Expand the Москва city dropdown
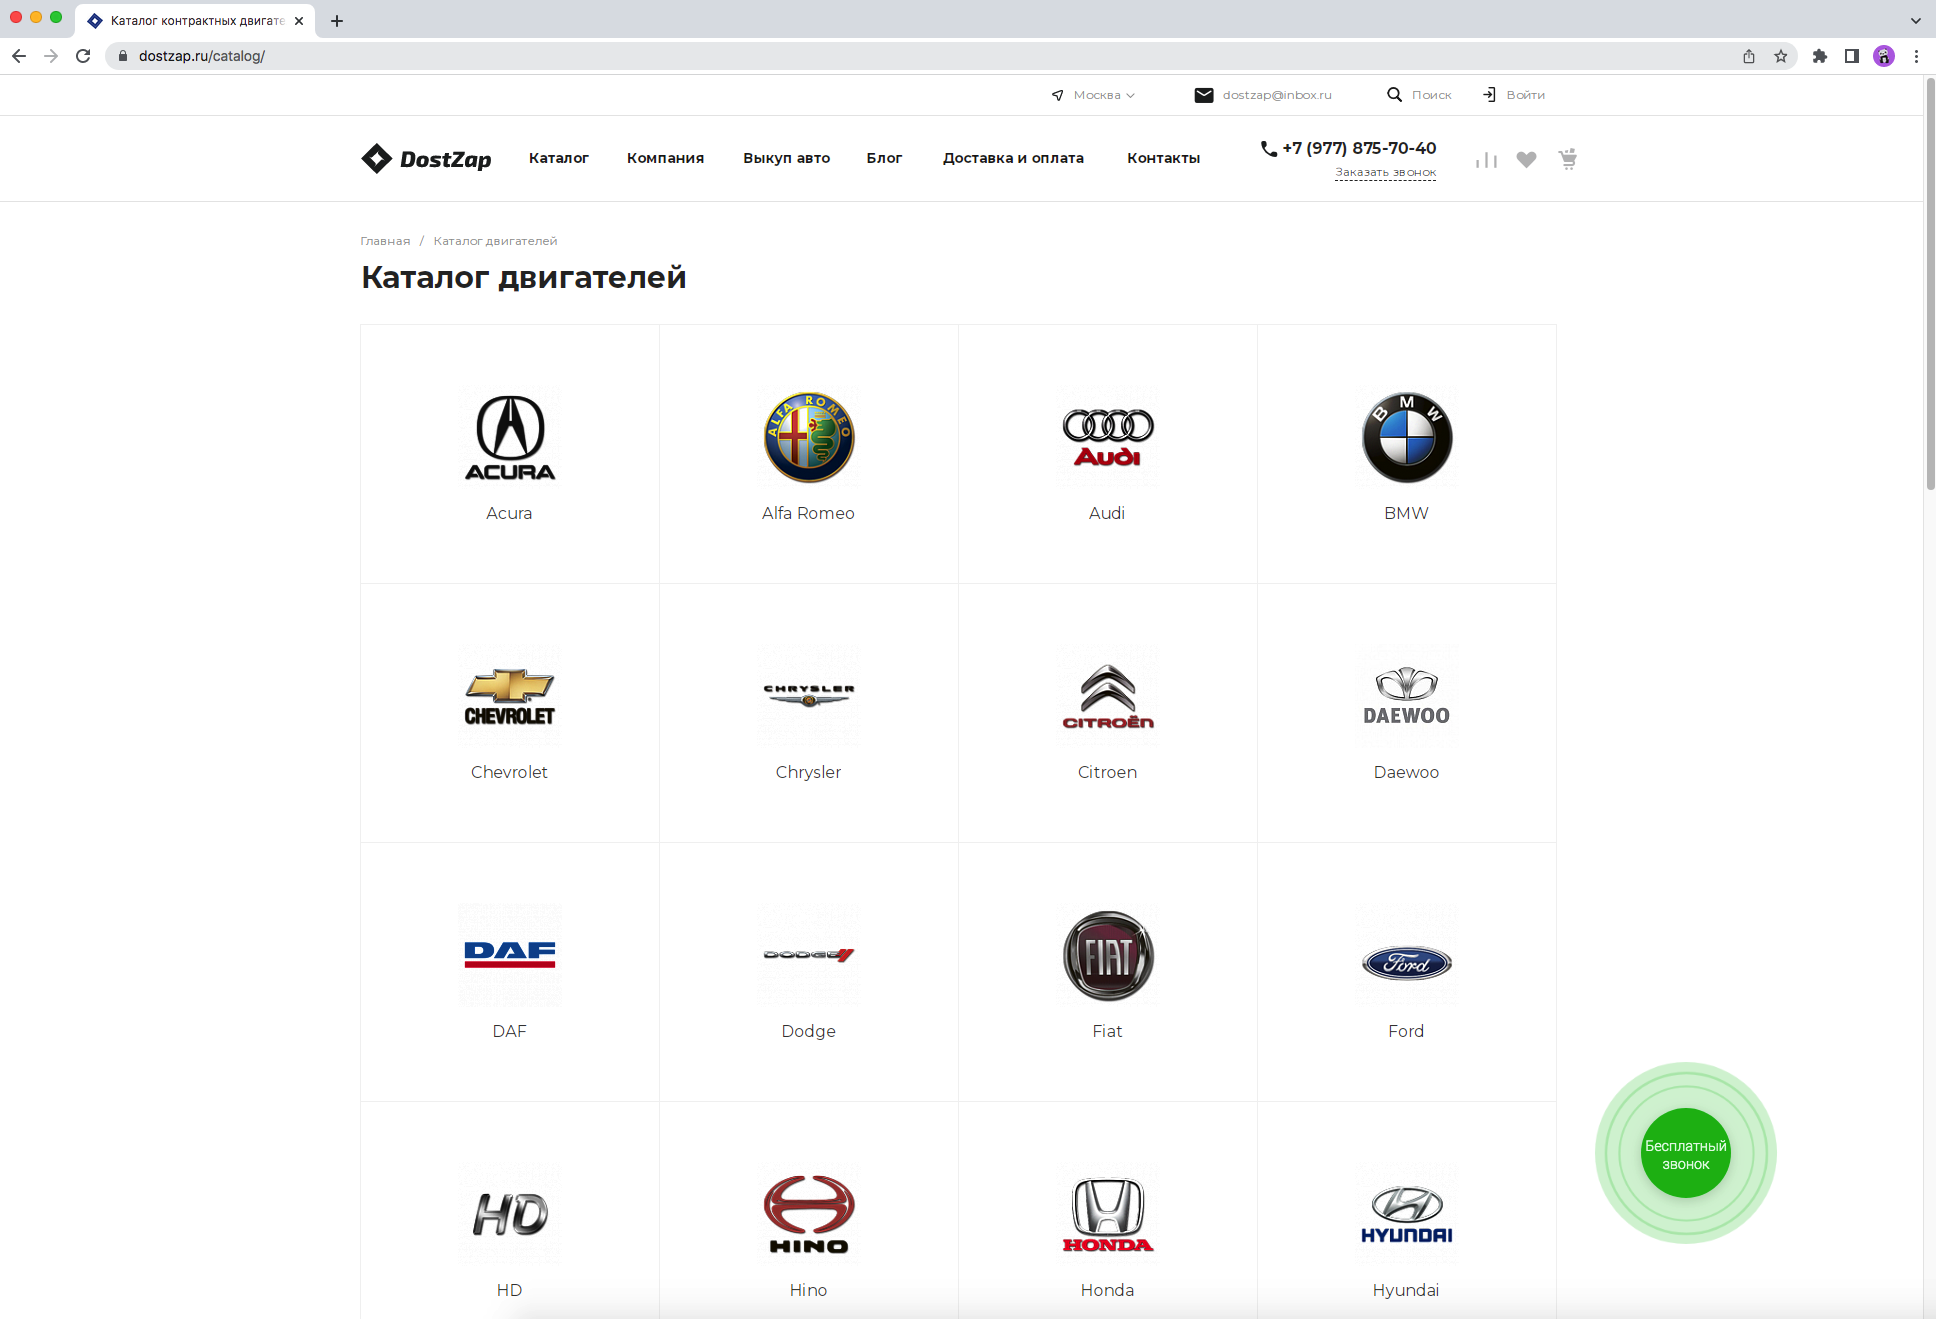The width and height of the screenshot is (1936, 1319). point(1104,95)
